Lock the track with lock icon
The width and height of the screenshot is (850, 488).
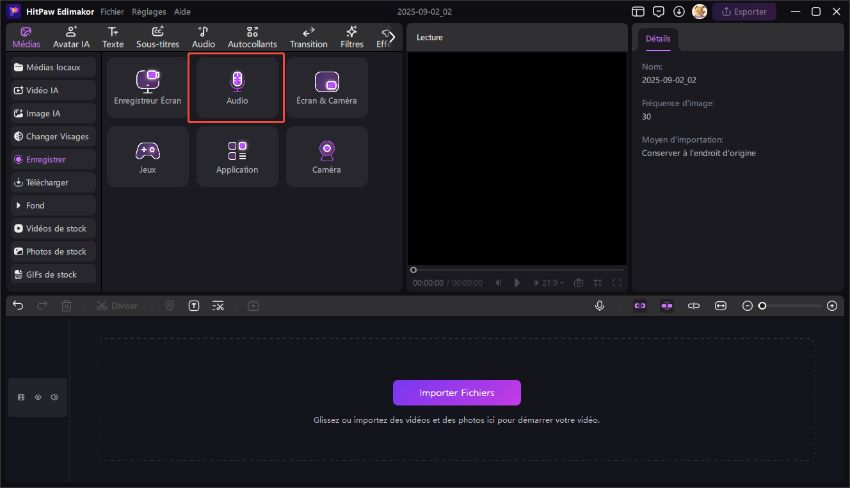(x=21, y=397)
